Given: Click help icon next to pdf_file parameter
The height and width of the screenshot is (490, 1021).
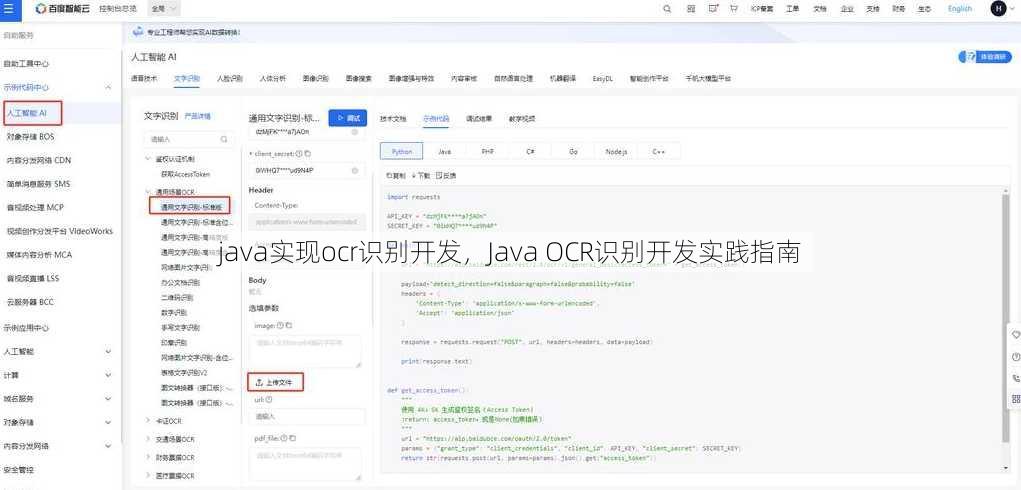Looking at the screenshot, I should [285, 439].
